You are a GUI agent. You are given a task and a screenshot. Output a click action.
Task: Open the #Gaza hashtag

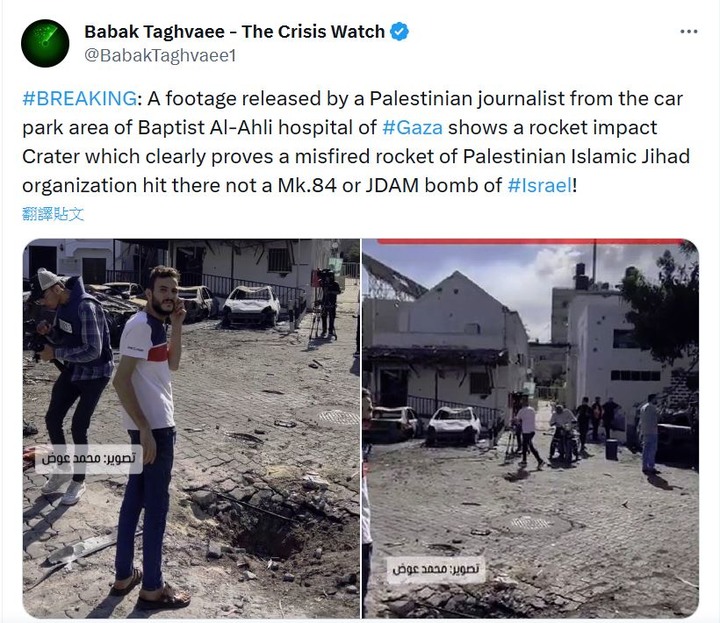[412, 128]
